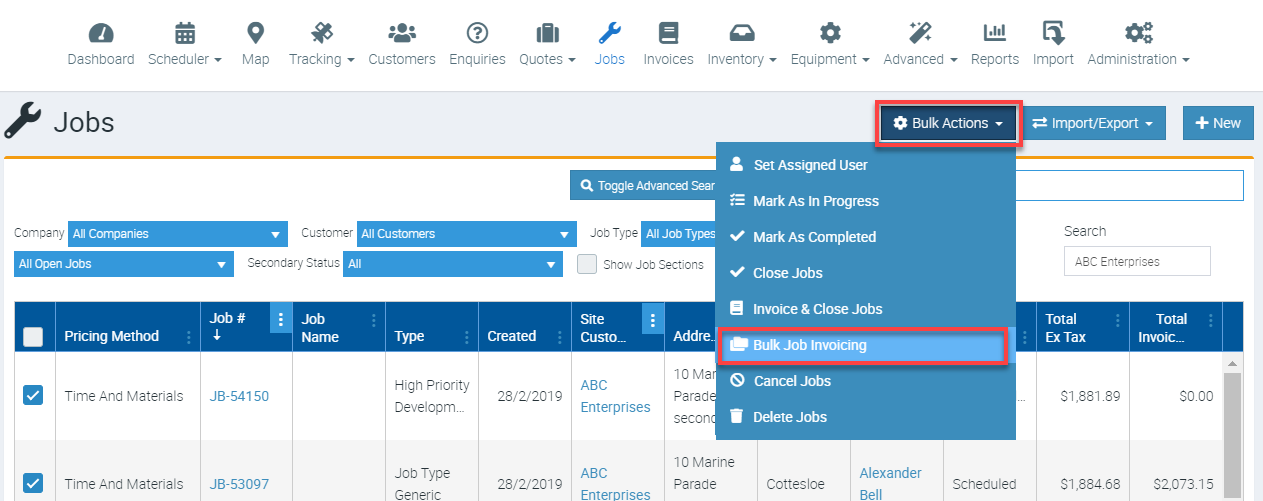Open the Invoices book icon

coord(668,34)
